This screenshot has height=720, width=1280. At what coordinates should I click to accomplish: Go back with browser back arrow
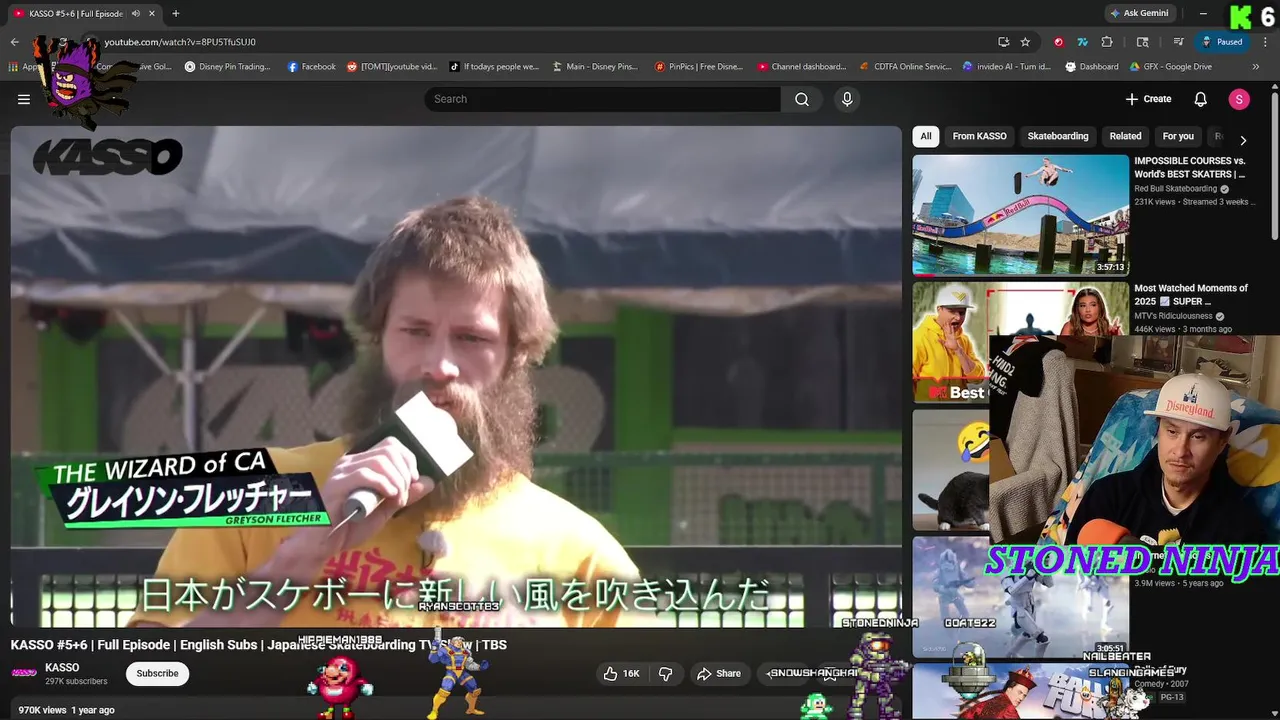14,42
